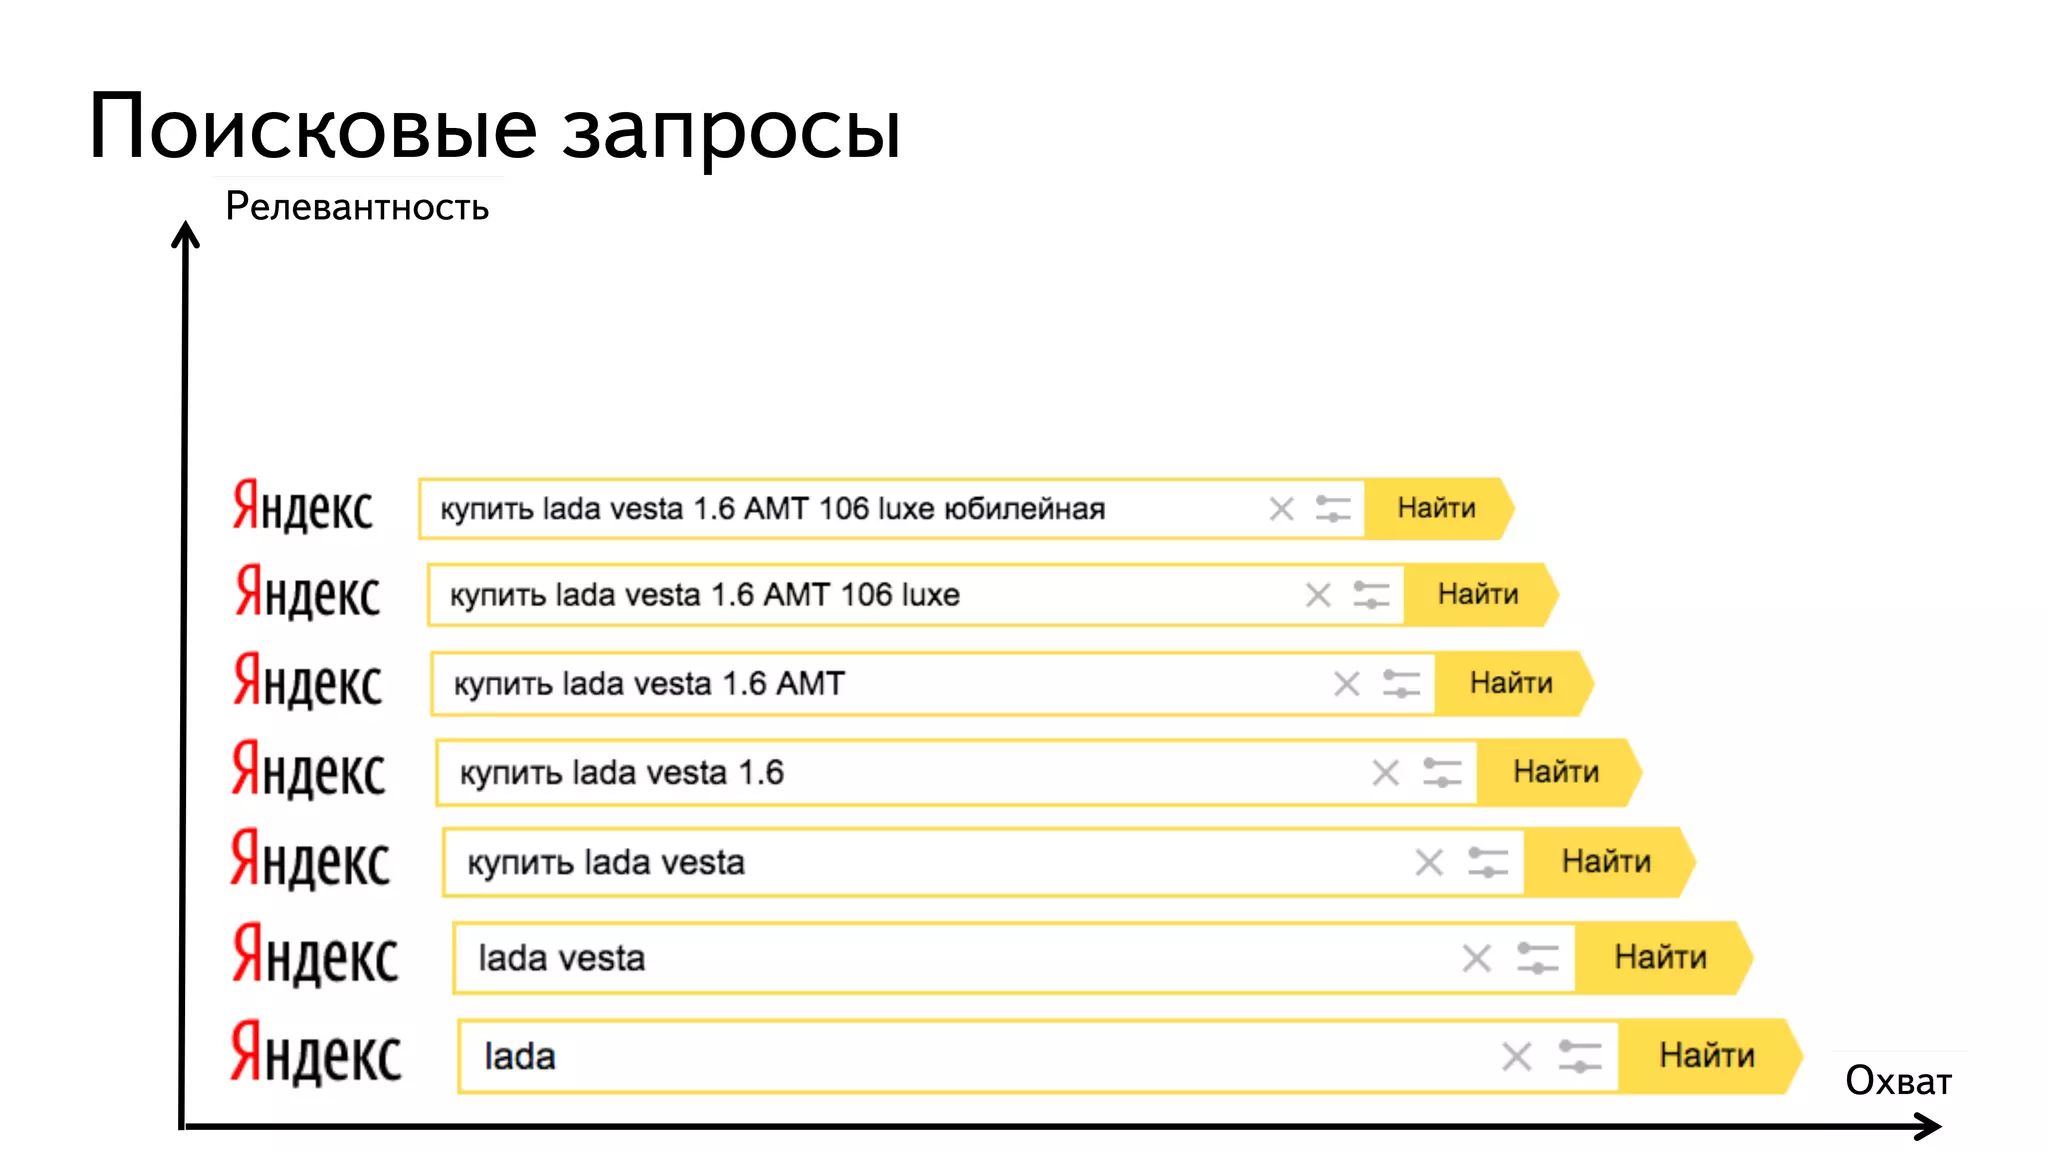Screen dimensions: 2048x1152
Task: Open the settings sliders icon in the query bar ending in AMT
Action: (1401, 684)
